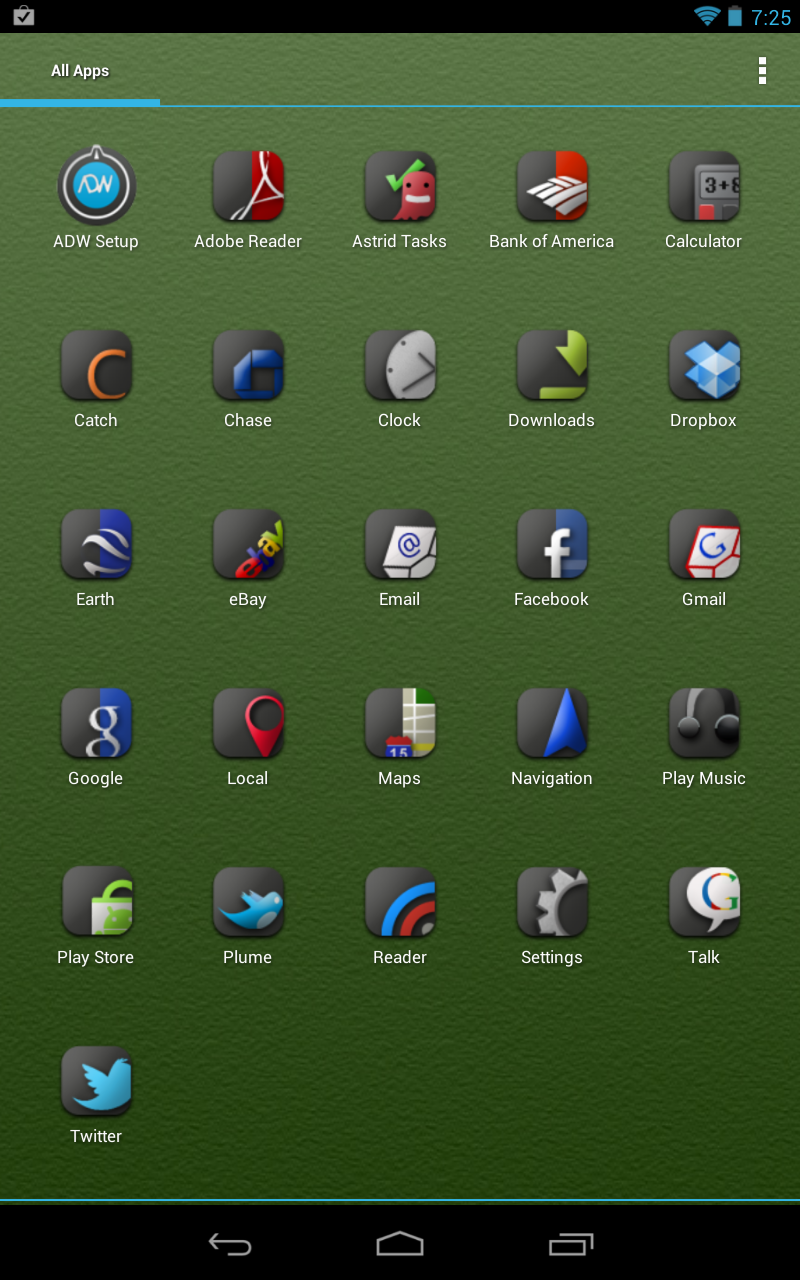Start the Navigation app
The height and width of the screenshot is (1280, 800).
tap(552, 723)
